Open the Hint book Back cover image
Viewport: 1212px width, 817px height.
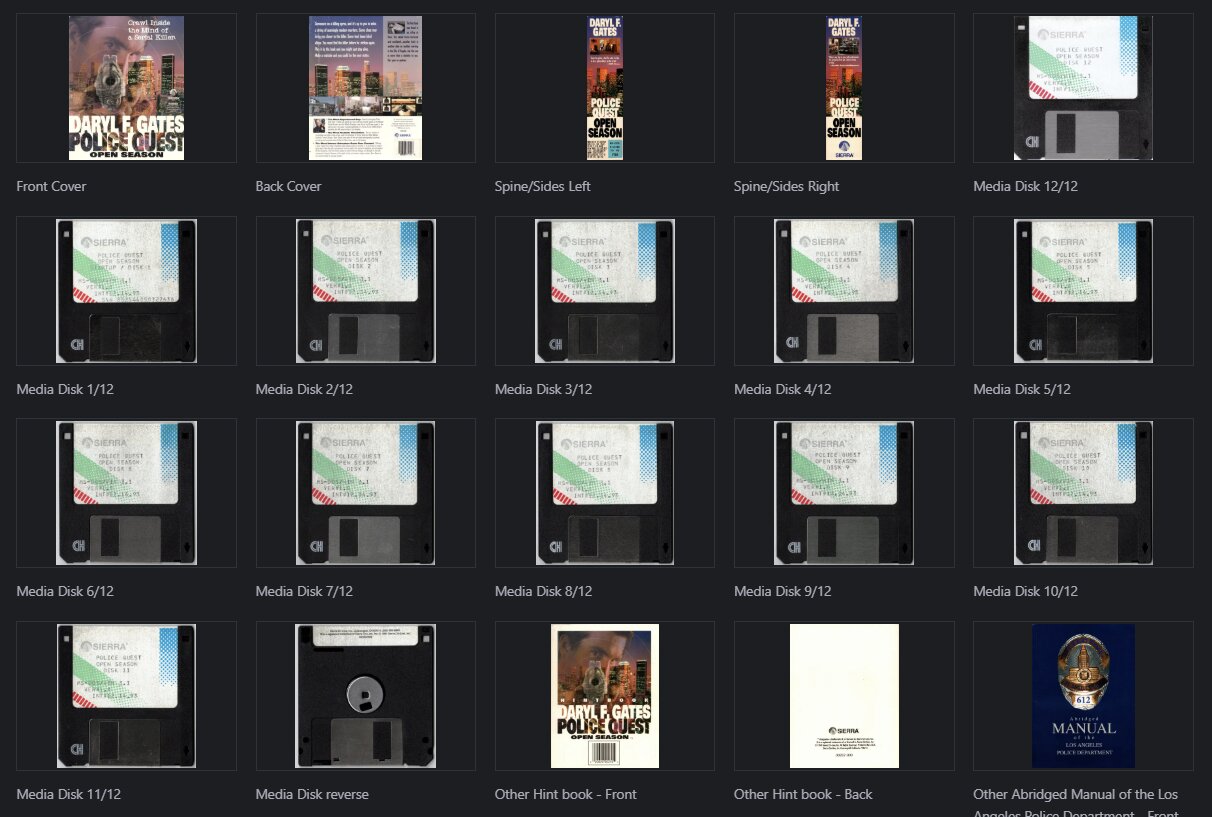coord(844,696)
